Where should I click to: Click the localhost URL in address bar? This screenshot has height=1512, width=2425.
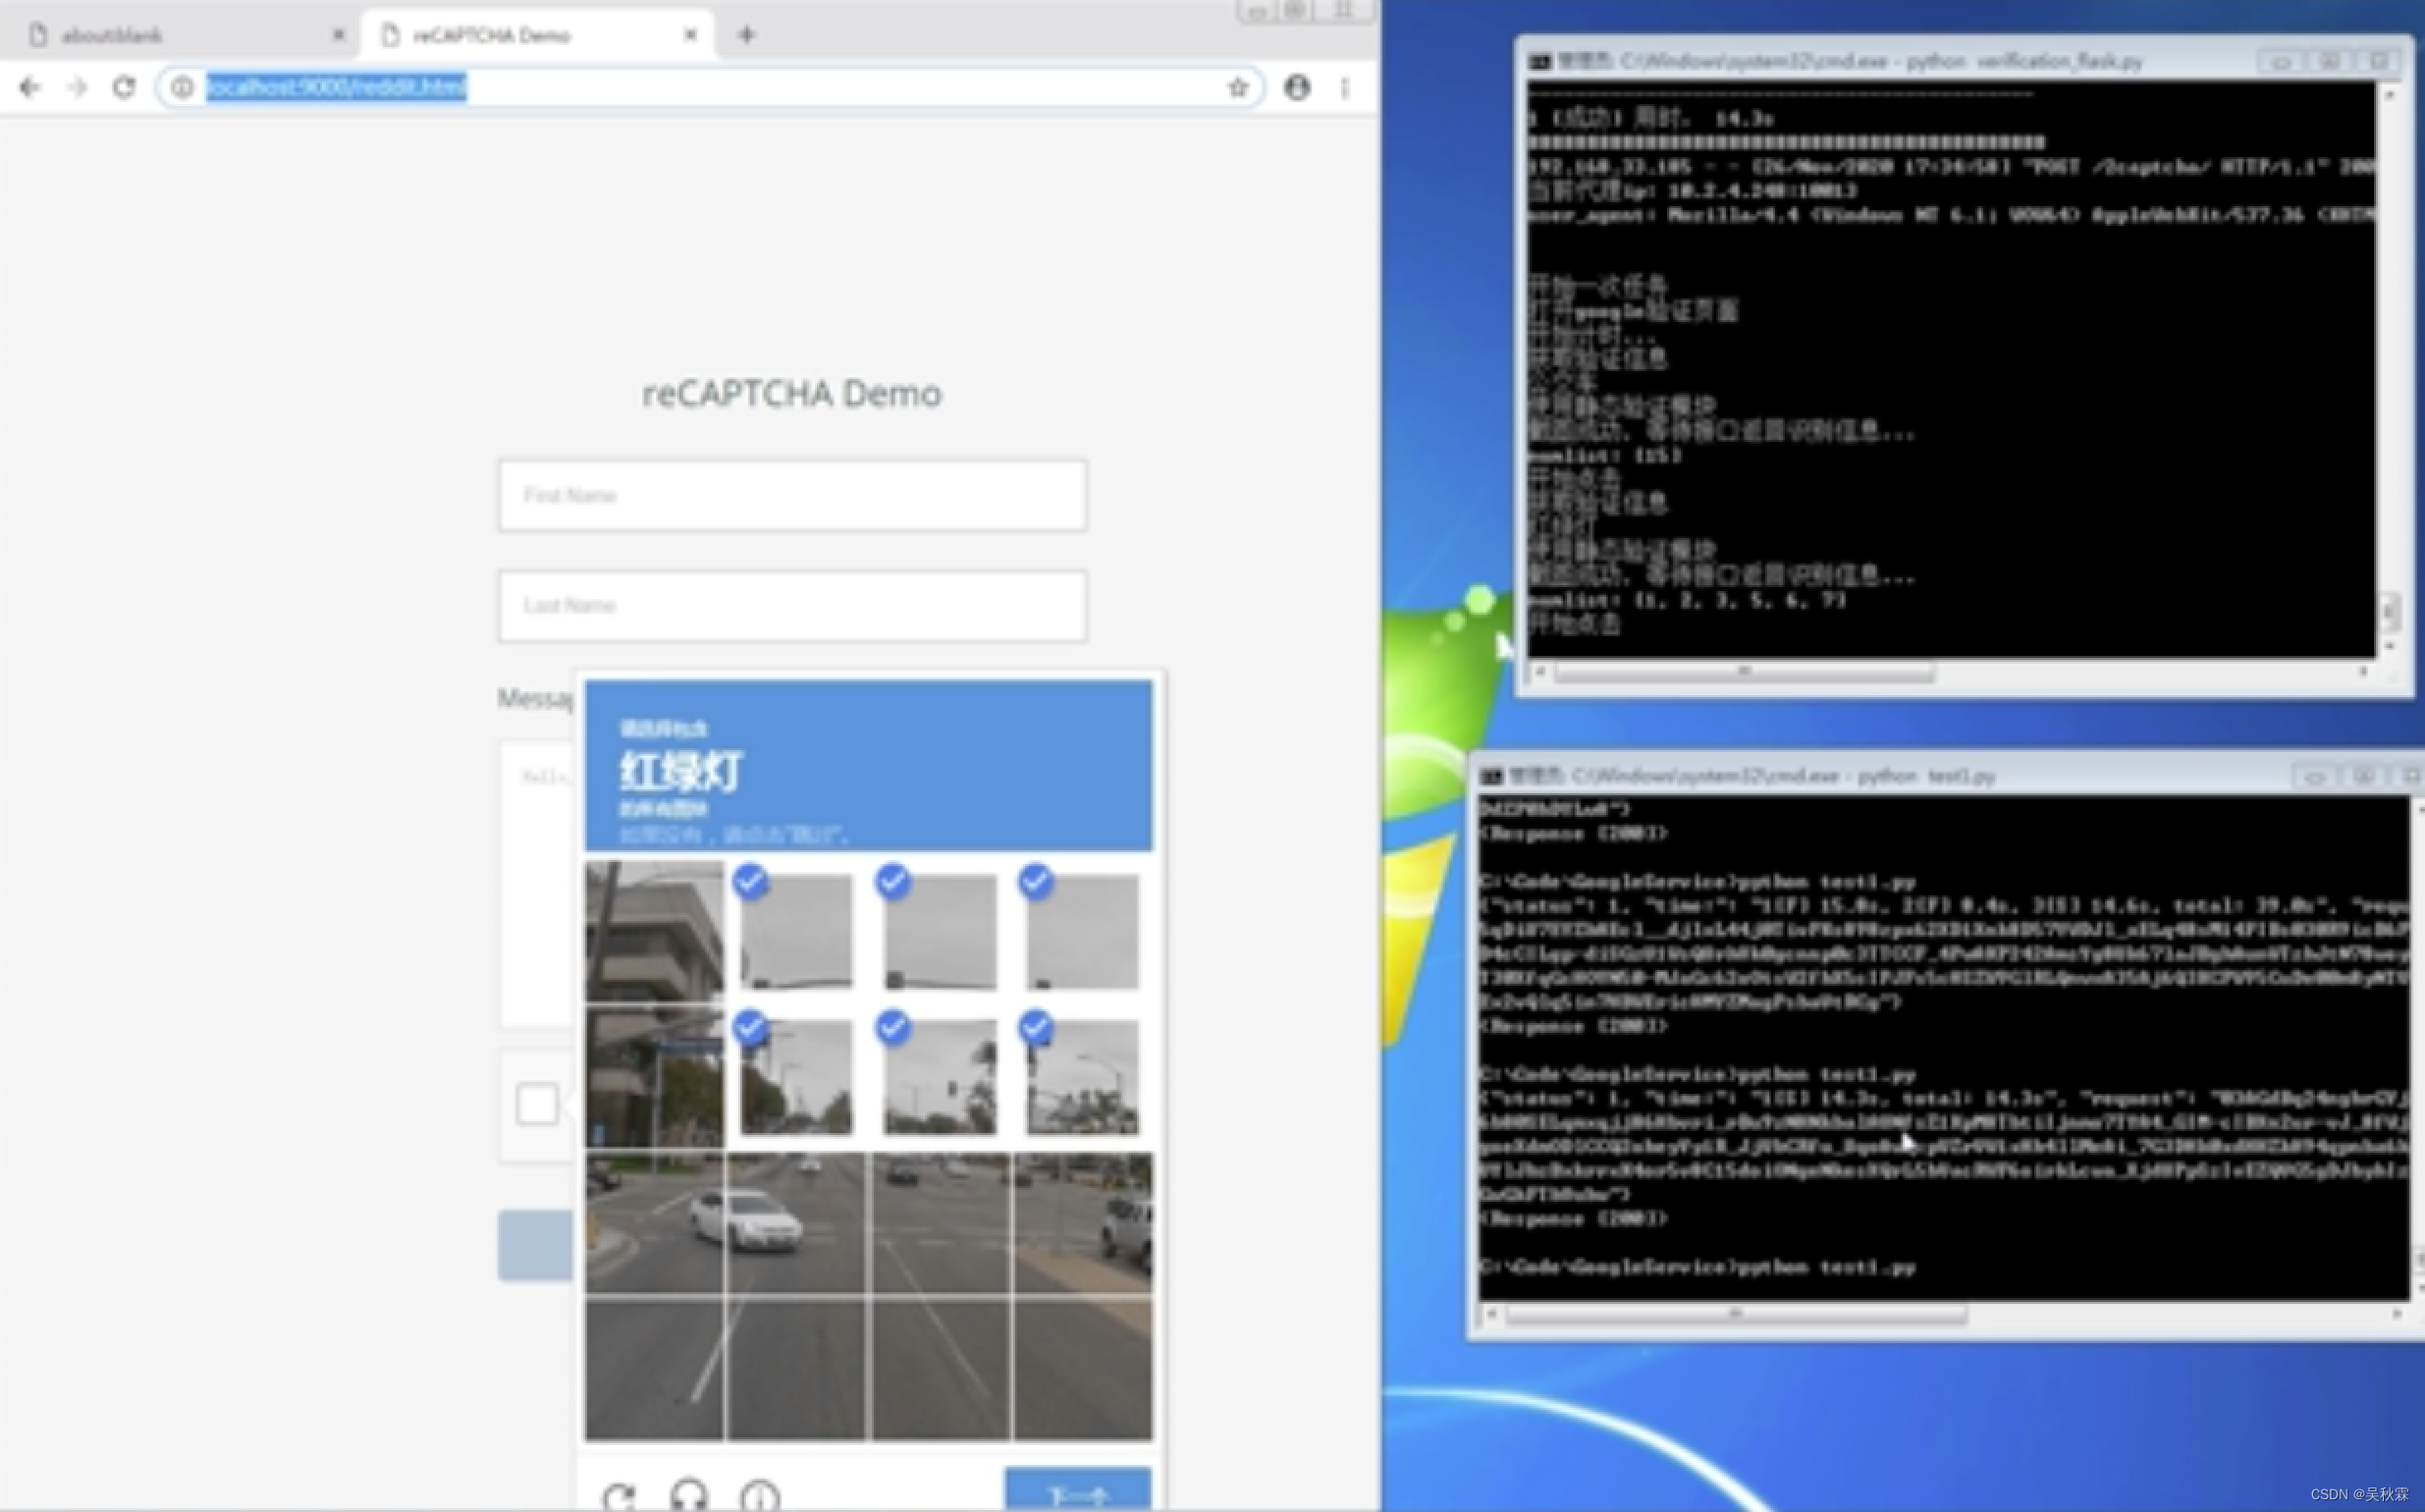pyautogui.click(x=337, y=88)
